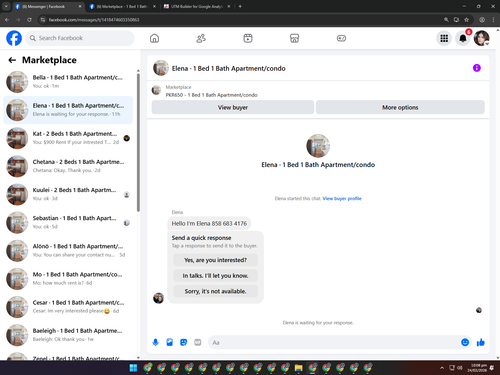
Task: Open the Marketplace storefront icon
Action: tap(294, 38)
